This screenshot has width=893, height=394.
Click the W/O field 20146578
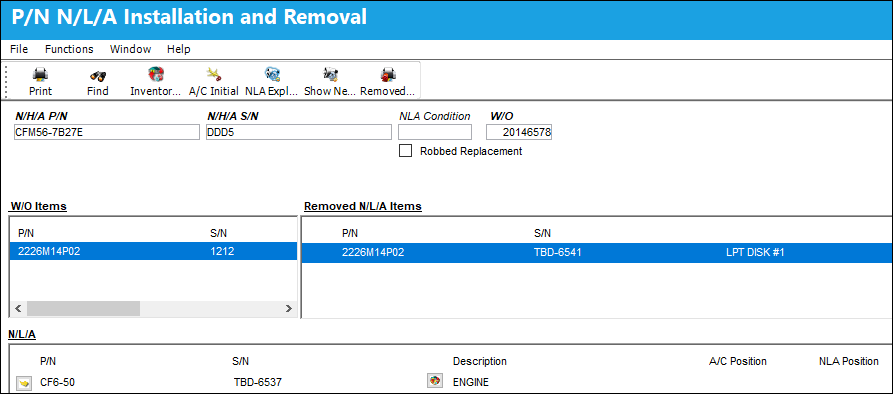(519, 132)
